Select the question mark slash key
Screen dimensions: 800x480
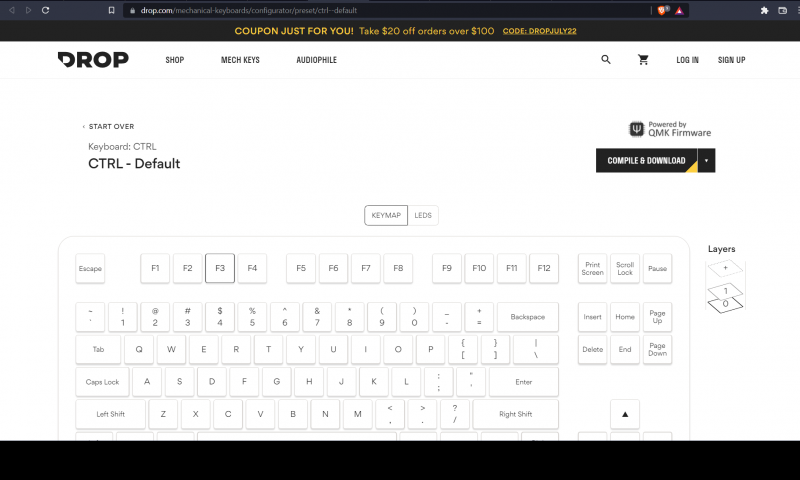click(455, 414)
